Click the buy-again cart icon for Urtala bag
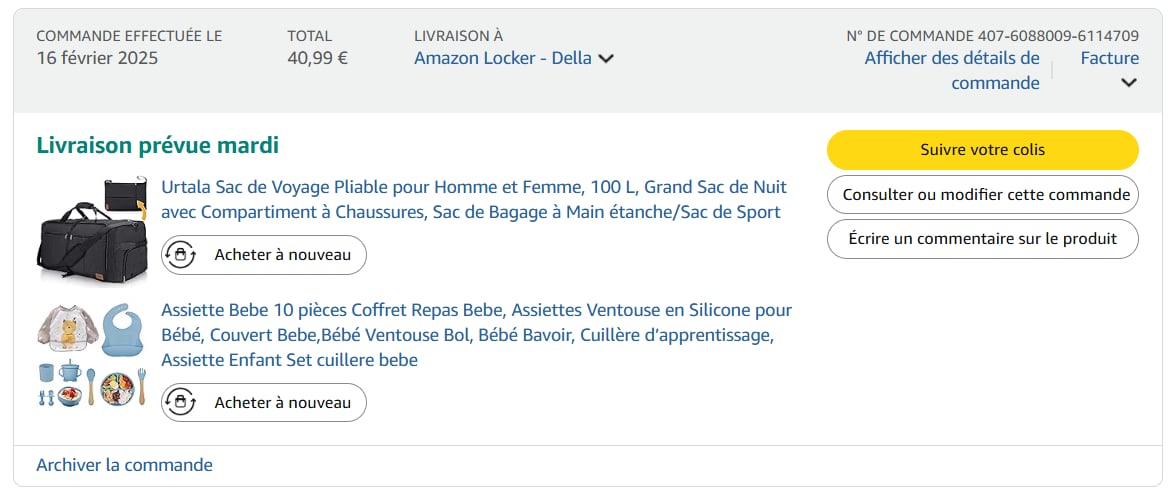The image size is (1171, 493). click(180, 255)
